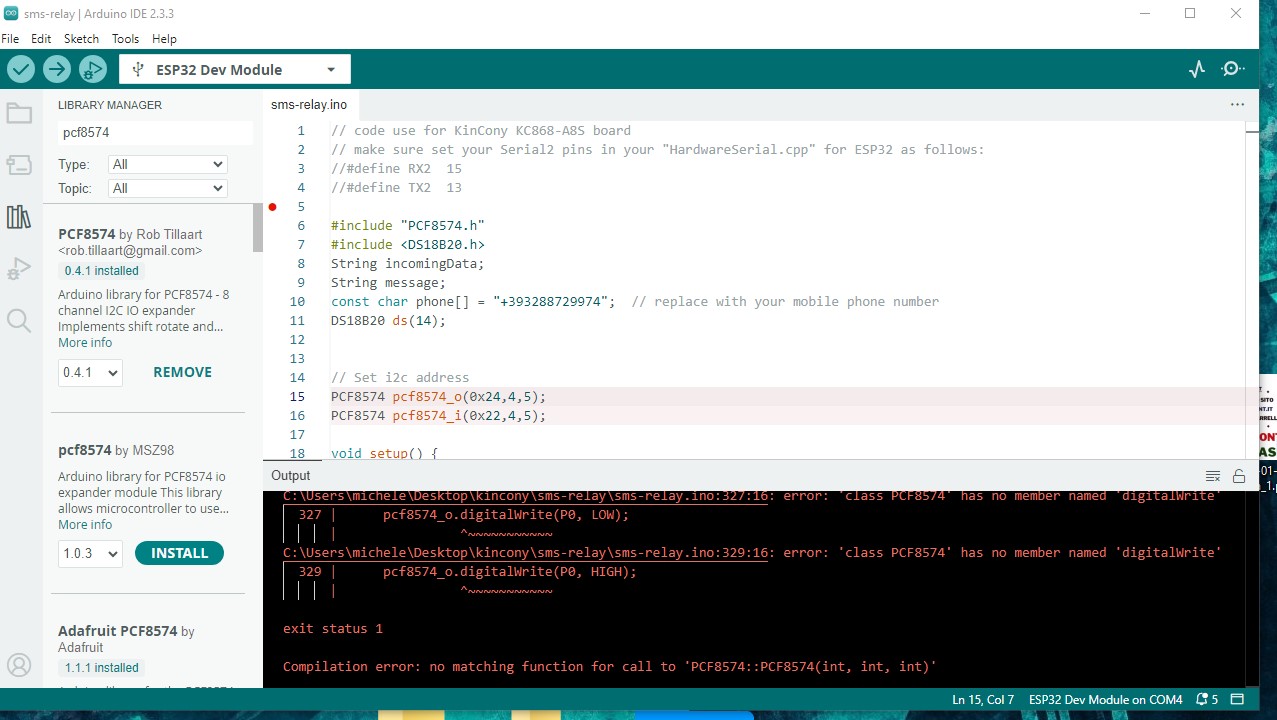Open the Boards Manager sidebar icon

pyautogui.click(x=19, y=165)
